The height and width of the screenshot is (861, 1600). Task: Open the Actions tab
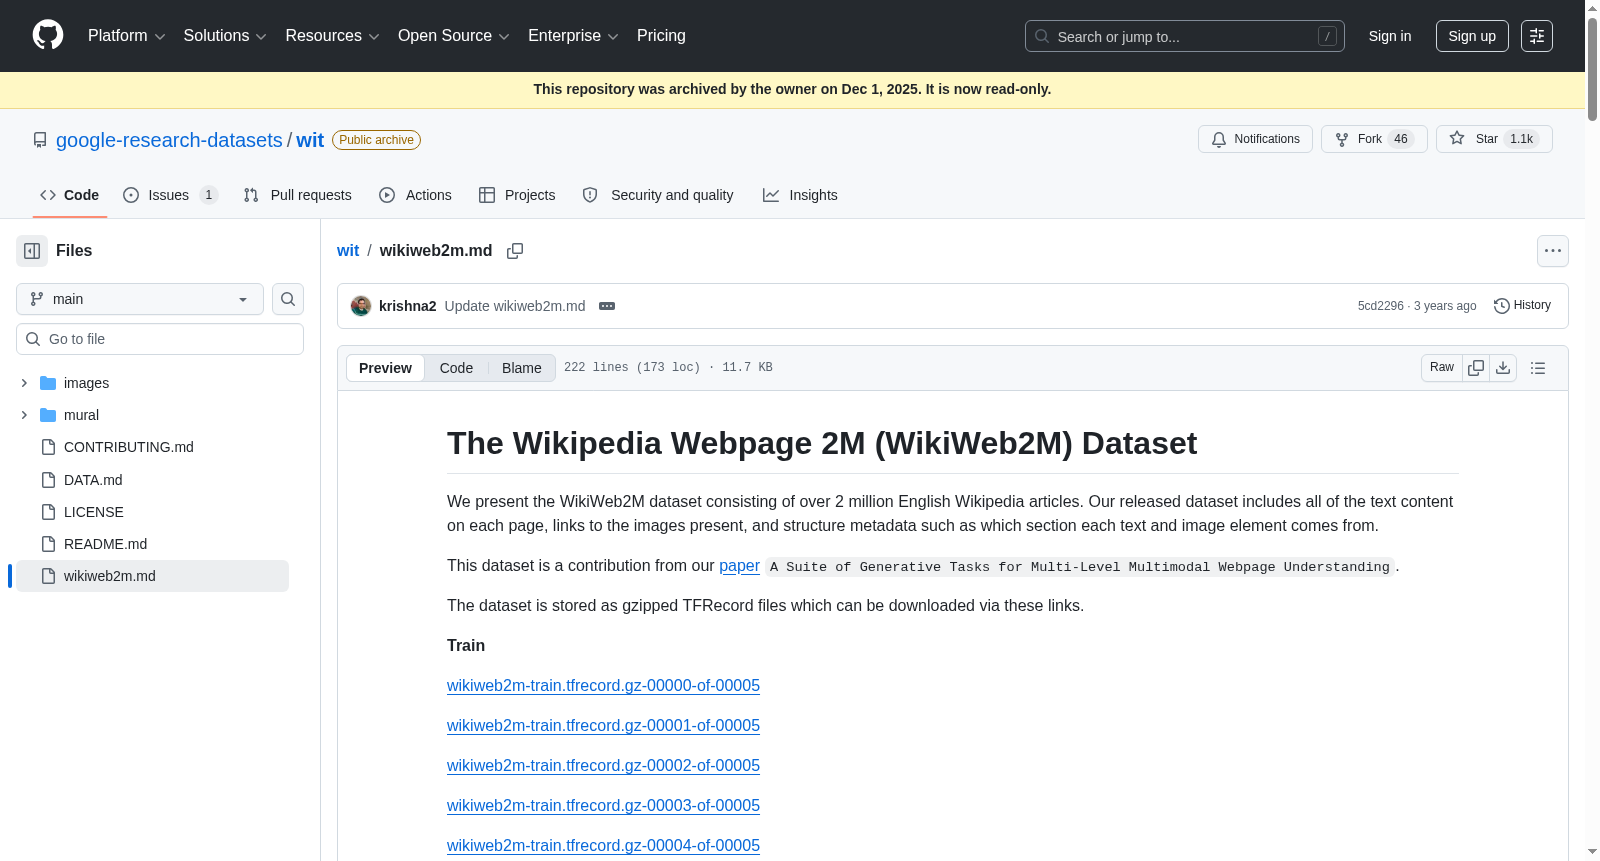415,195
